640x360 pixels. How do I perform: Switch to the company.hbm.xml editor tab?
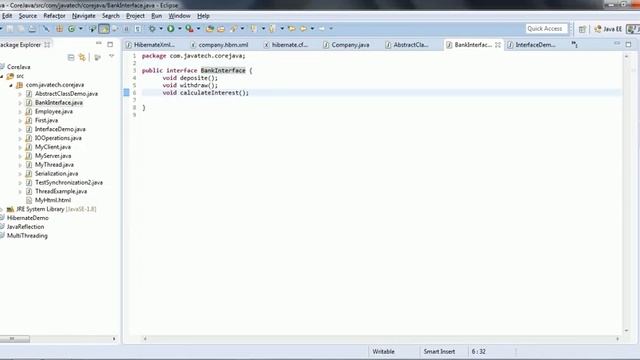(220, 45)
